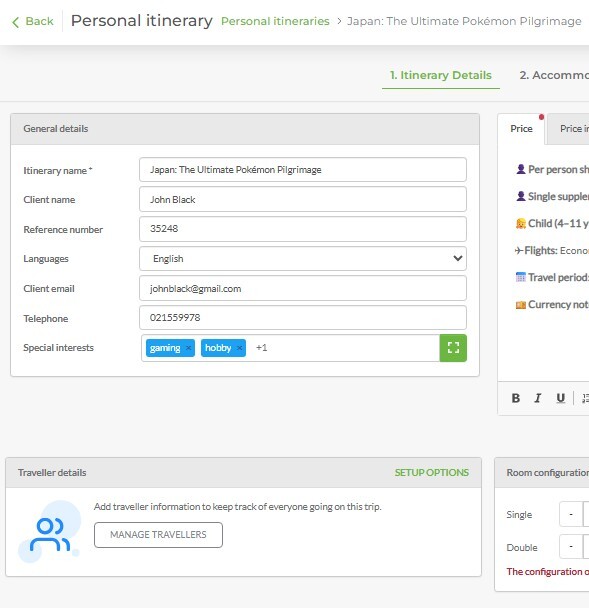Viewport: 589px width, 608px height.
Task: Click the 'Child (4–11' price line
Action: (x=552, y=224)
